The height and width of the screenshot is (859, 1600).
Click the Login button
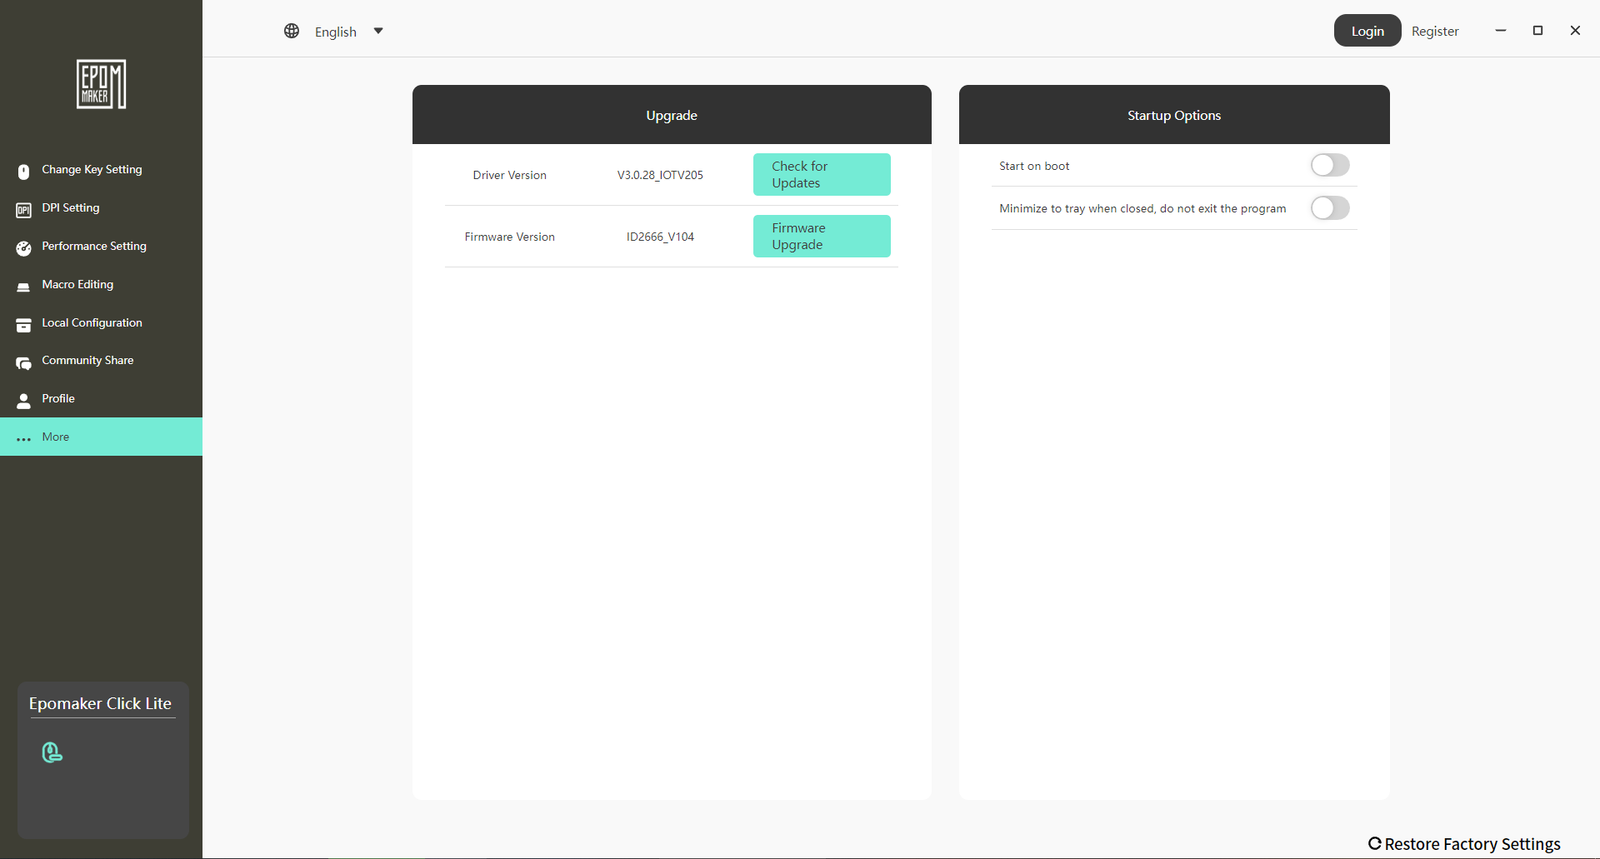[1367, 31]
